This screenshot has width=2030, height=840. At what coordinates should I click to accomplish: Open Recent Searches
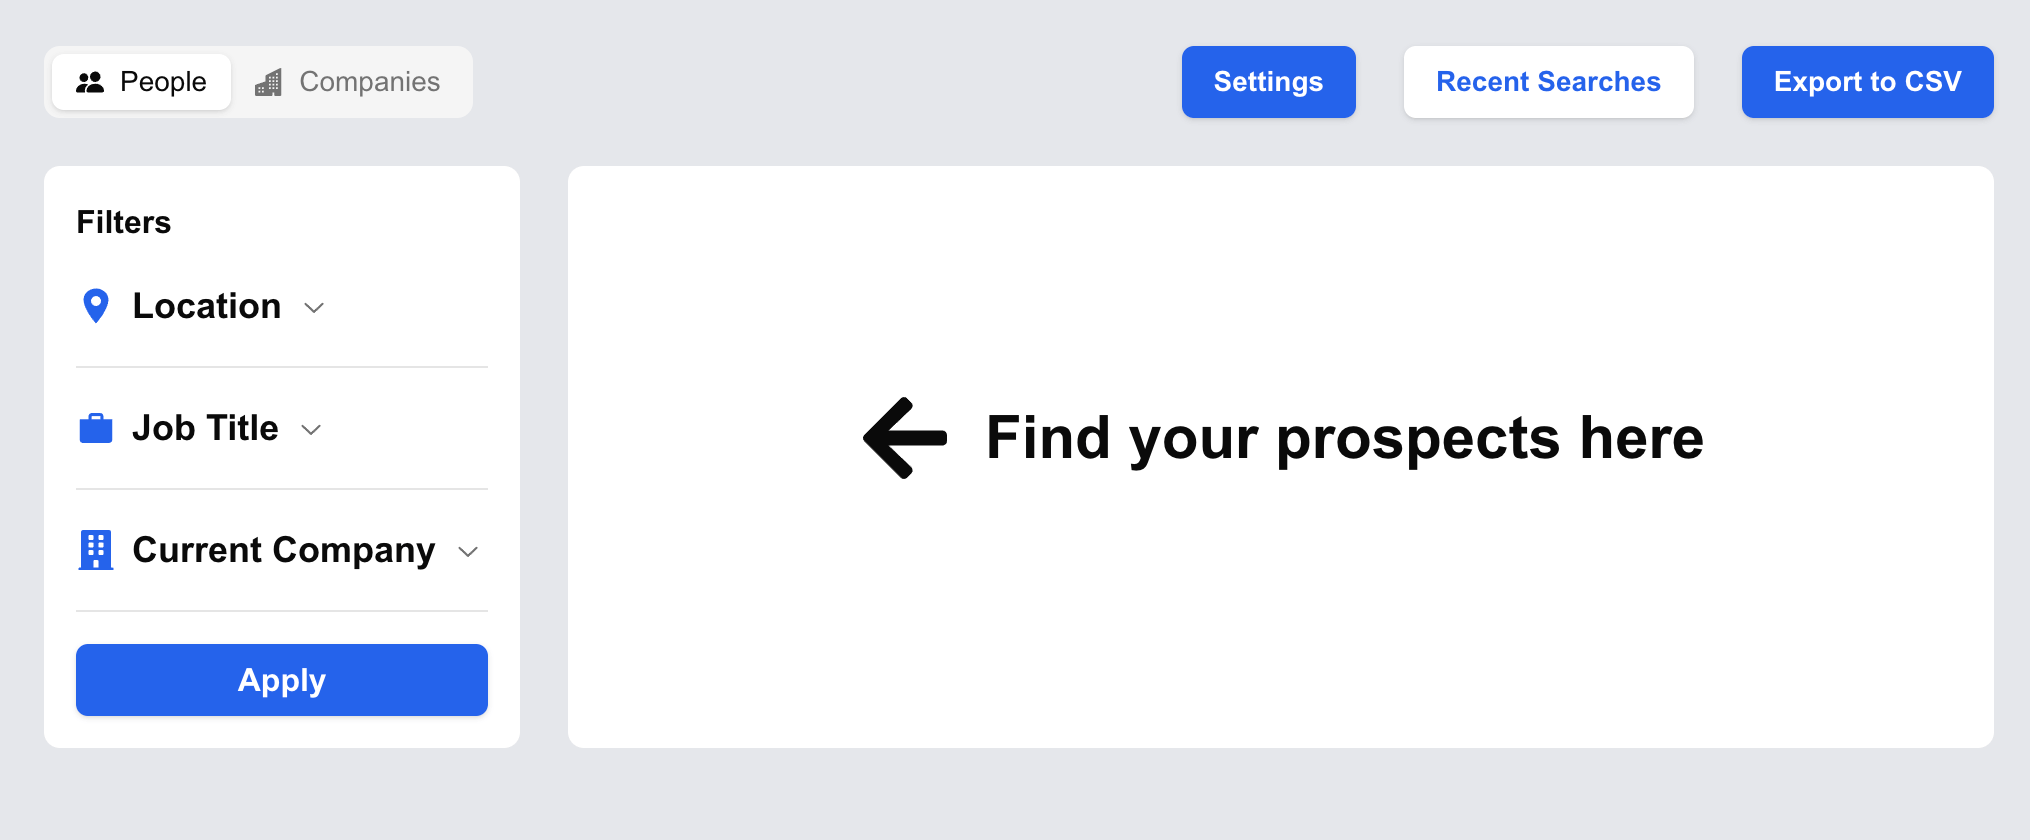(x=1549, y=82)
